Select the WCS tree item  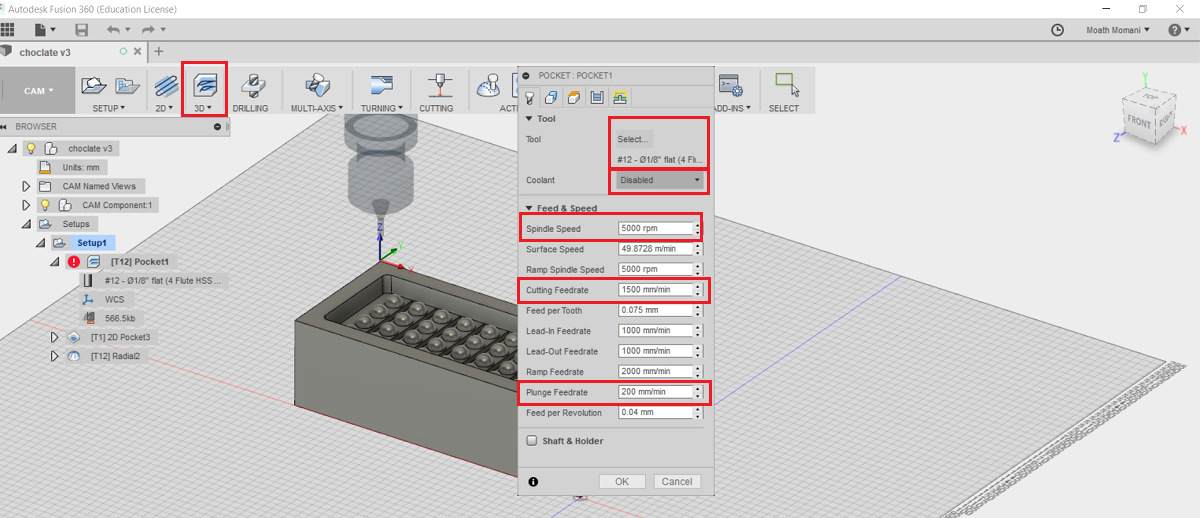116,299
